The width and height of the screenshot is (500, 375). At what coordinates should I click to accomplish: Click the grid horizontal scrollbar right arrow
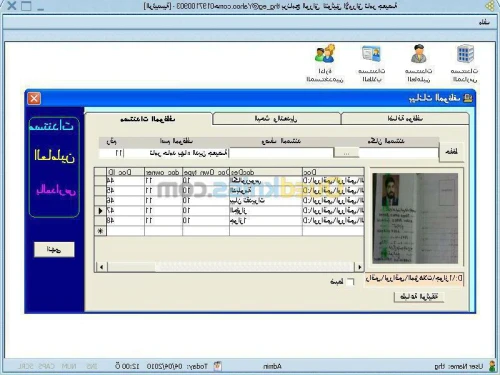click(359, 267)
